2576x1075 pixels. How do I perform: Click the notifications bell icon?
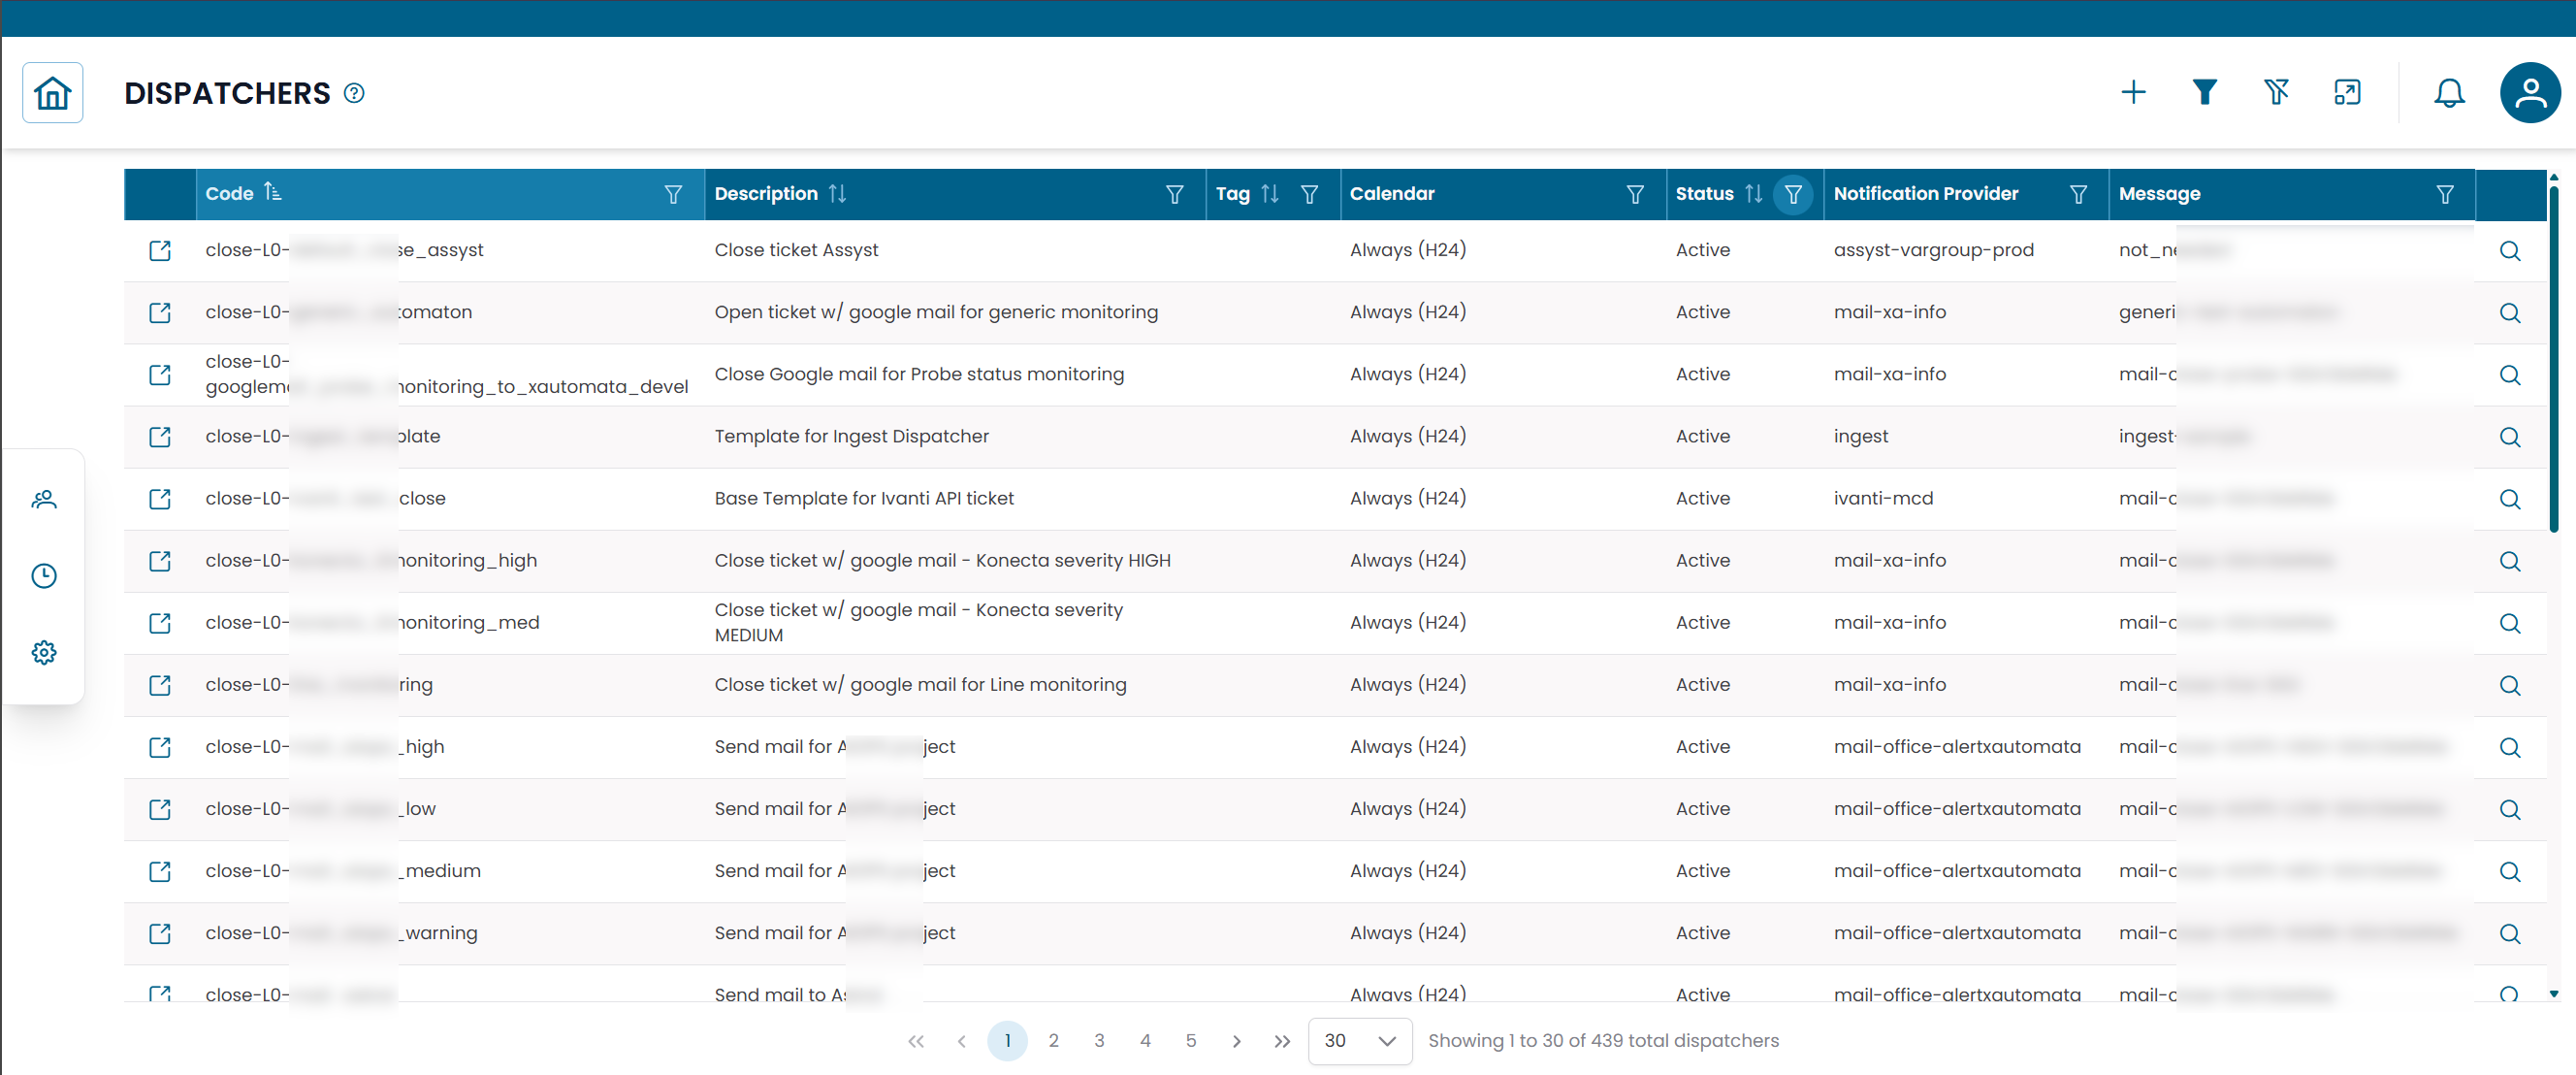tap(2448, 93)
